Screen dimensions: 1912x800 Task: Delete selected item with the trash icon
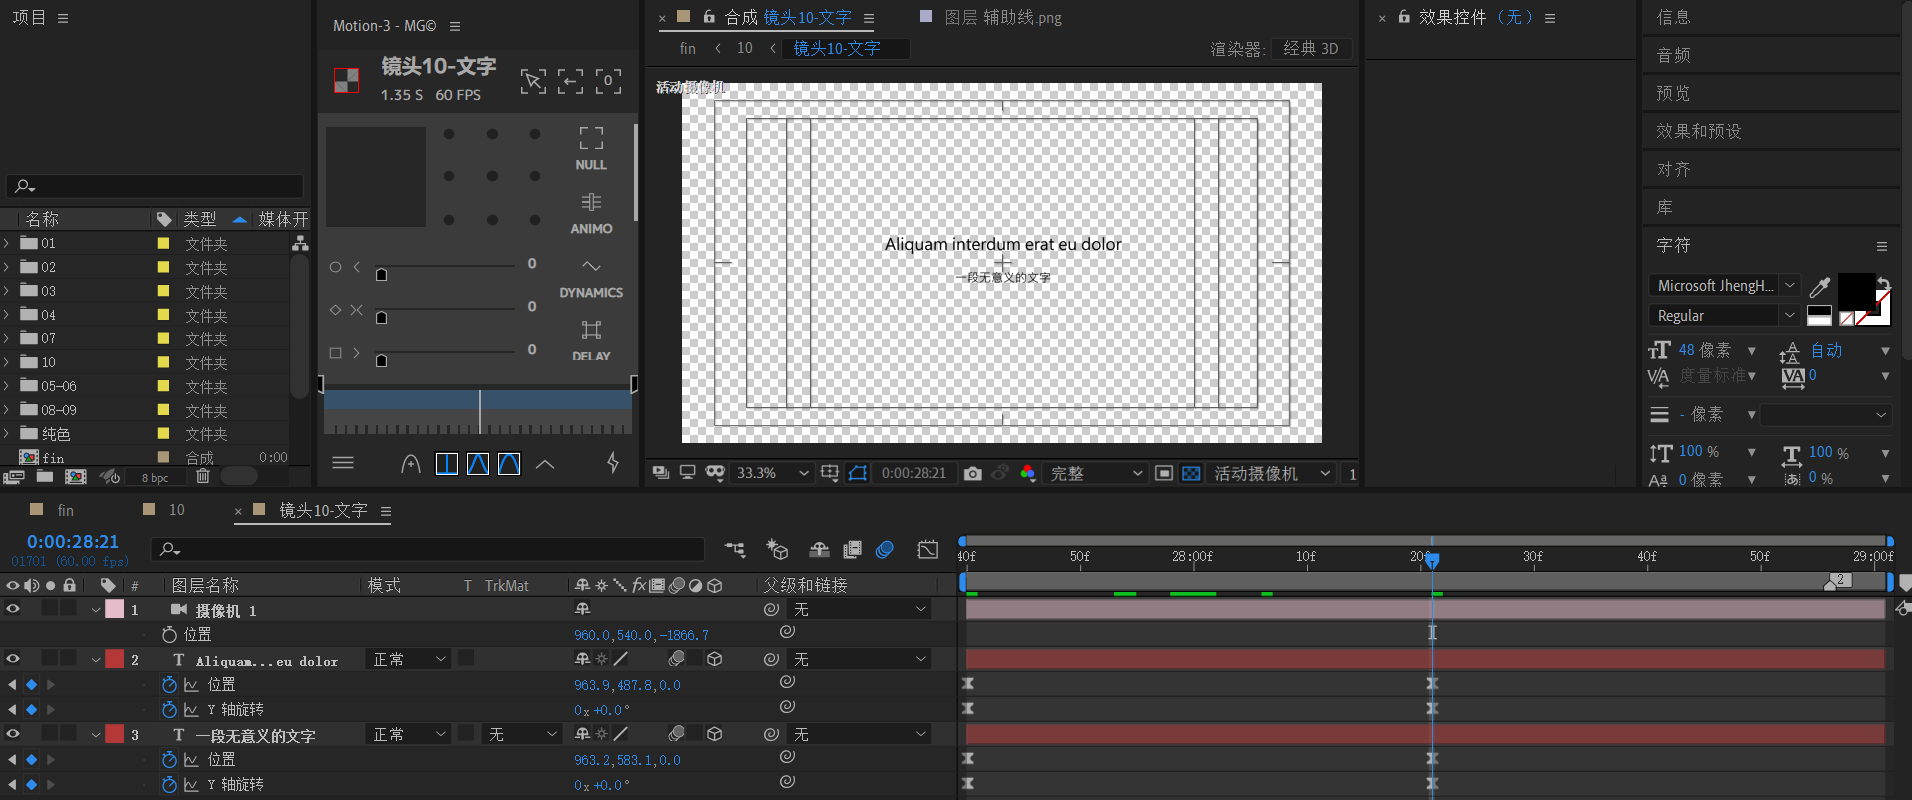203,477
